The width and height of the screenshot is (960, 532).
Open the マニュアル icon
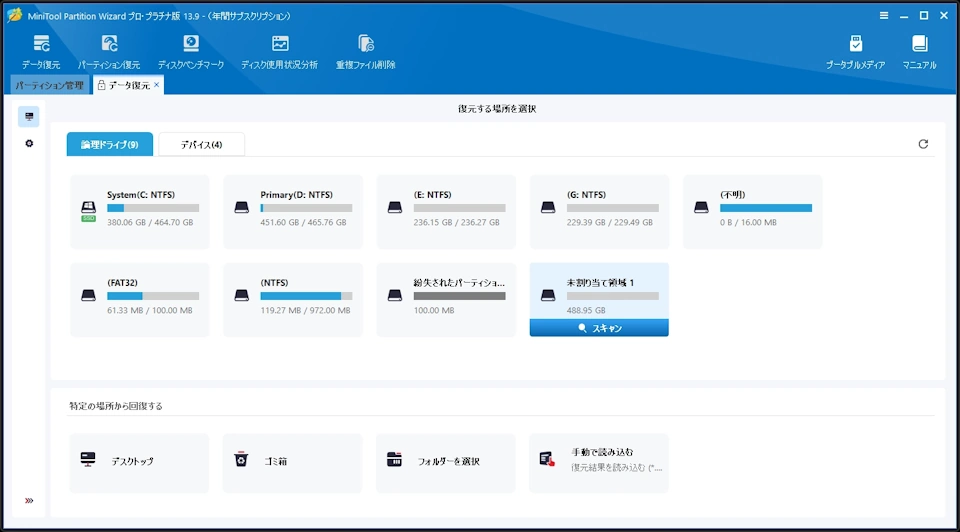click(919, 51)
